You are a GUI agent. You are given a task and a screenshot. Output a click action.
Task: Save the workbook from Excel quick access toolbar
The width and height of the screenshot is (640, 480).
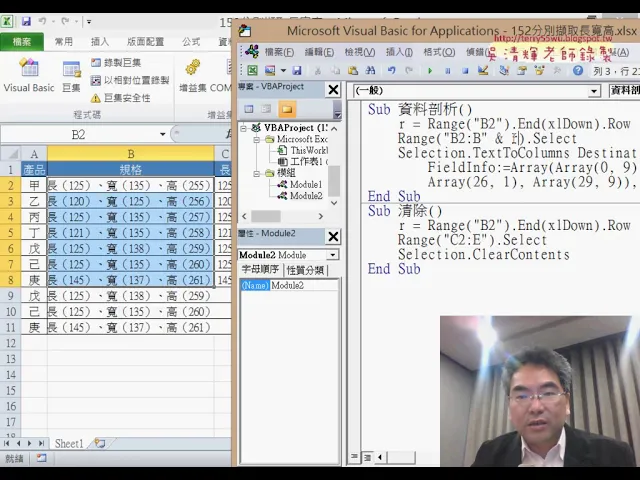(x=26, y=21)
